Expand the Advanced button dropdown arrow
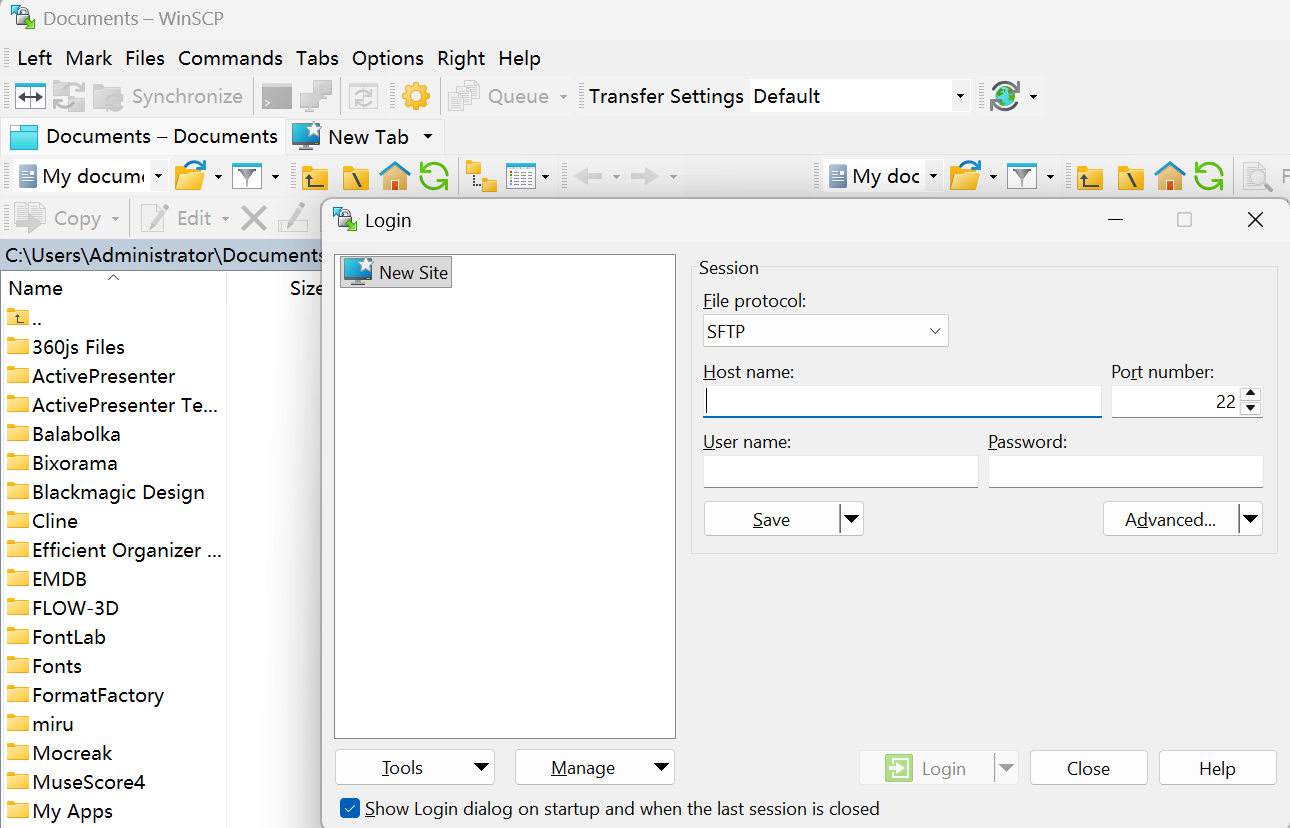The width and height of the screenshot is (1290, 828). (x=1250, y=518)
